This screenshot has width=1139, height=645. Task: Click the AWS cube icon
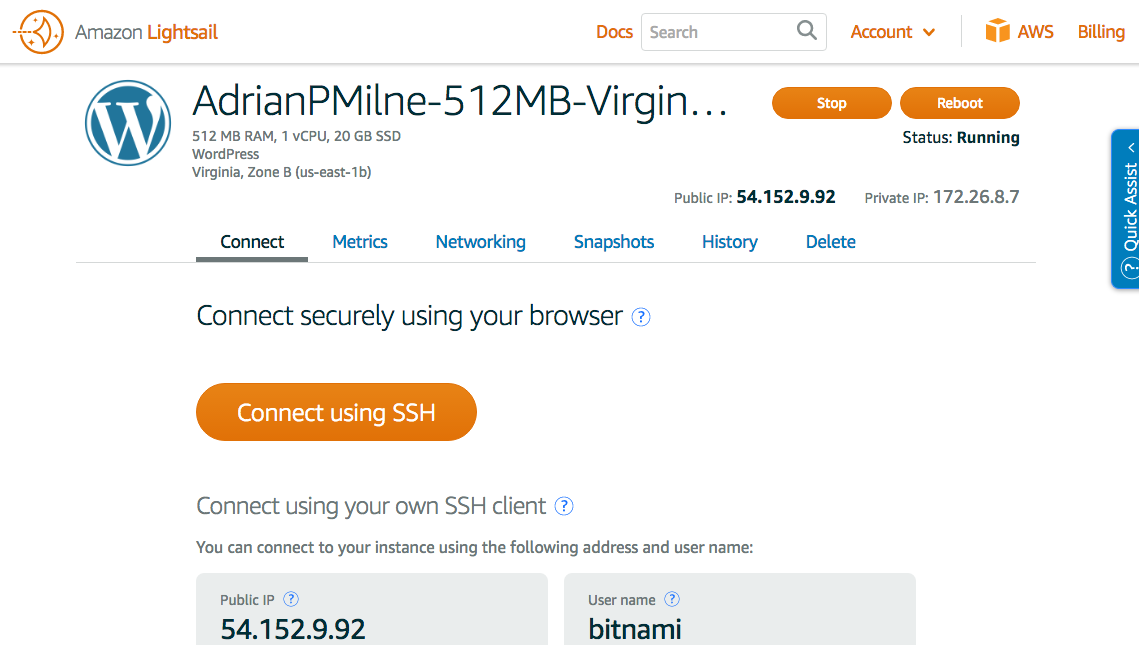997,31
